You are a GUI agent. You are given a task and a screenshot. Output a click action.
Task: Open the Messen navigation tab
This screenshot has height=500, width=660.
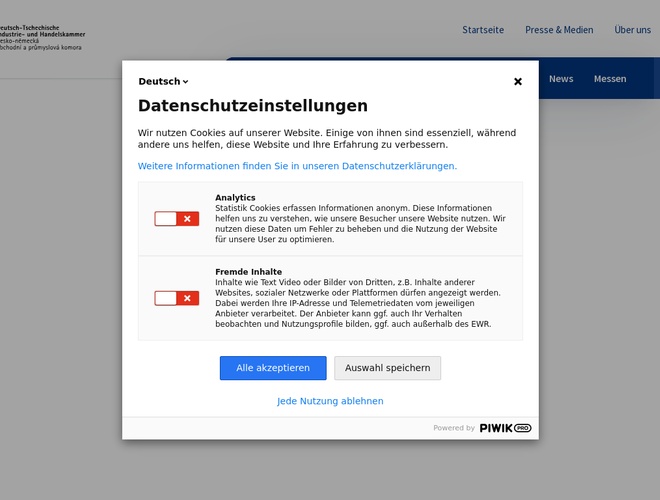tap(610, 79)
